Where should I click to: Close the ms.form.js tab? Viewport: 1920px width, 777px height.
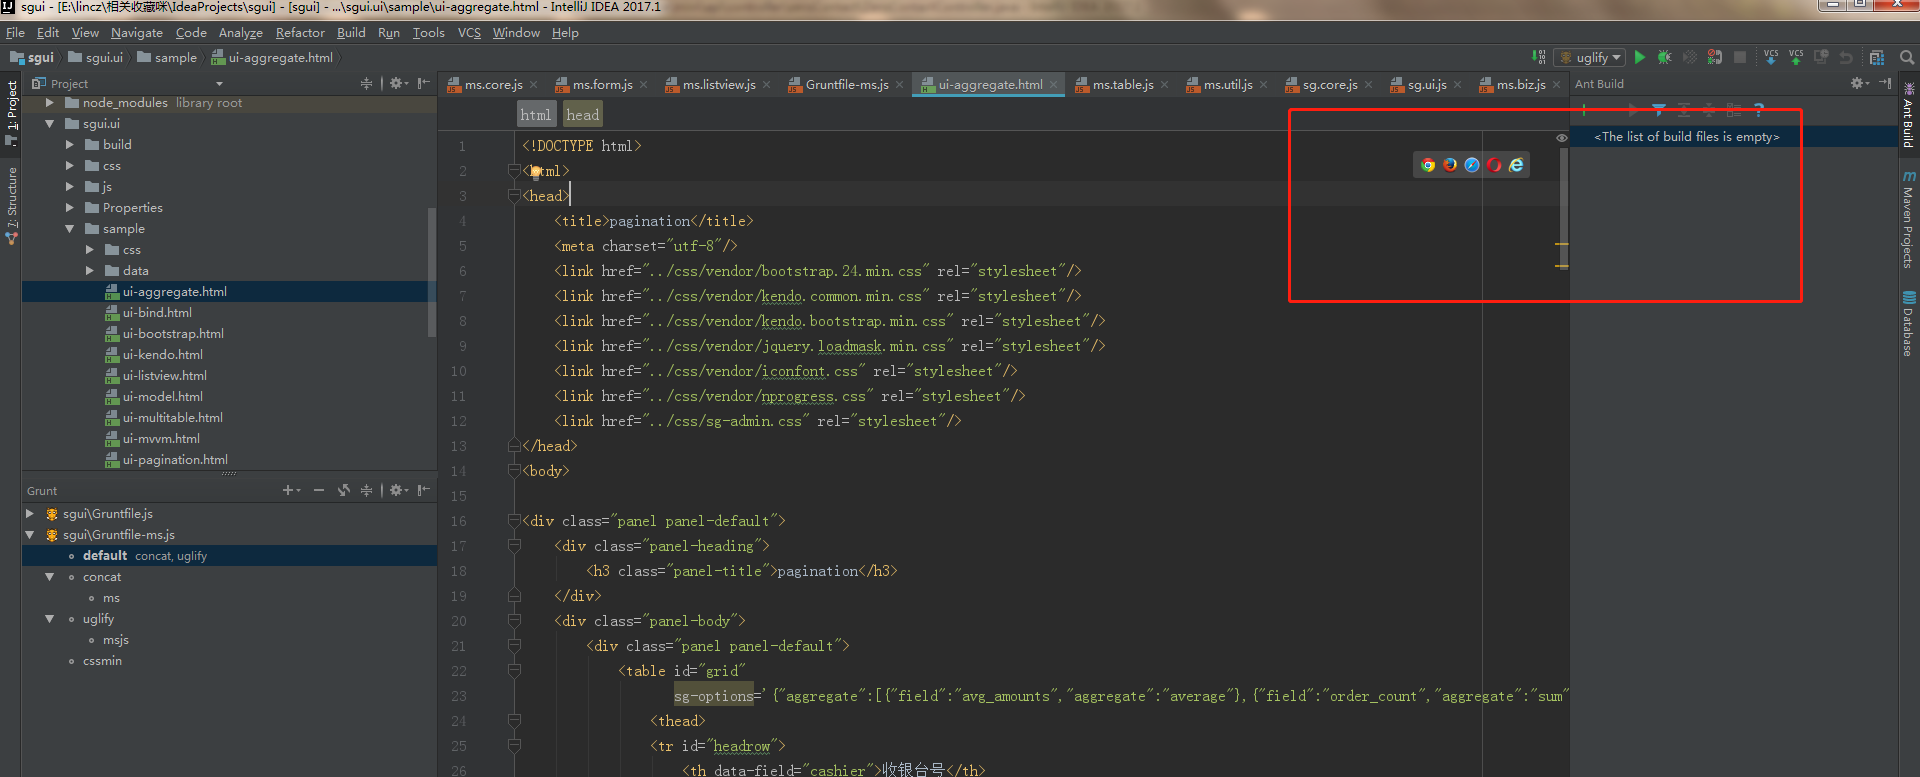coord(643,85)
